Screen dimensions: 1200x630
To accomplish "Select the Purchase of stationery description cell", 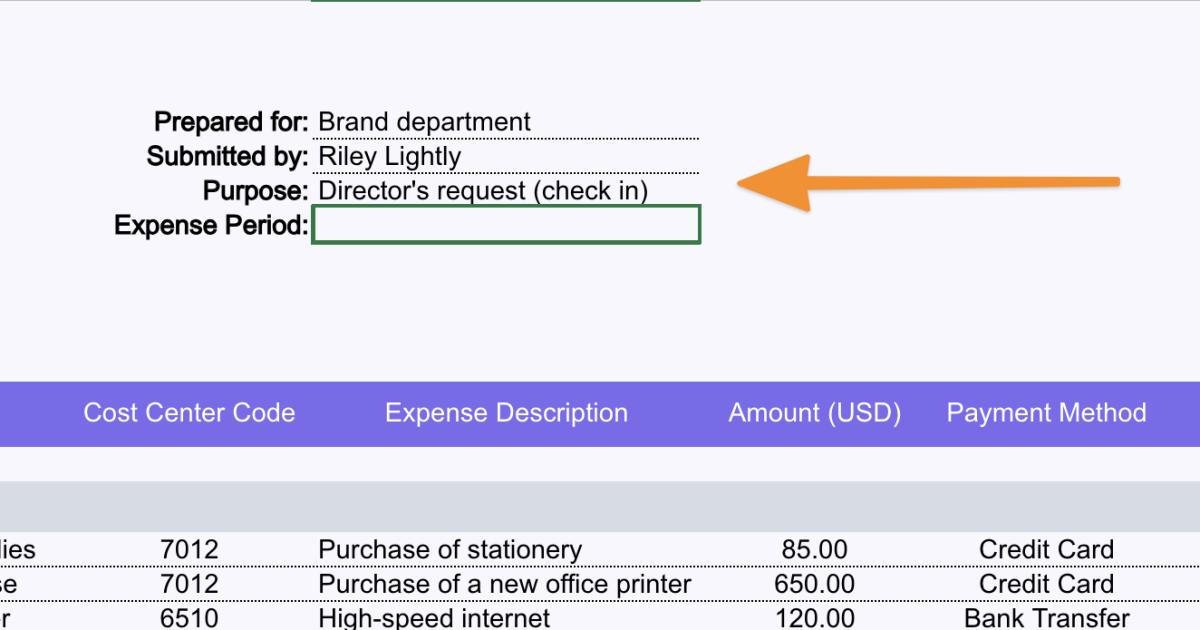I will coord(451,549).
